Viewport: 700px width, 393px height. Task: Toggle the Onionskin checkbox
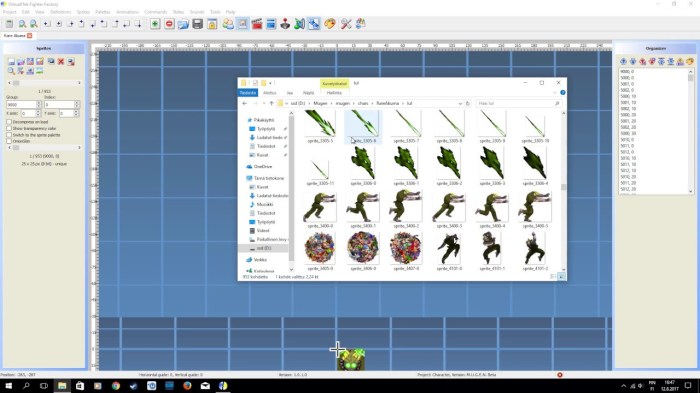(9, 141)
